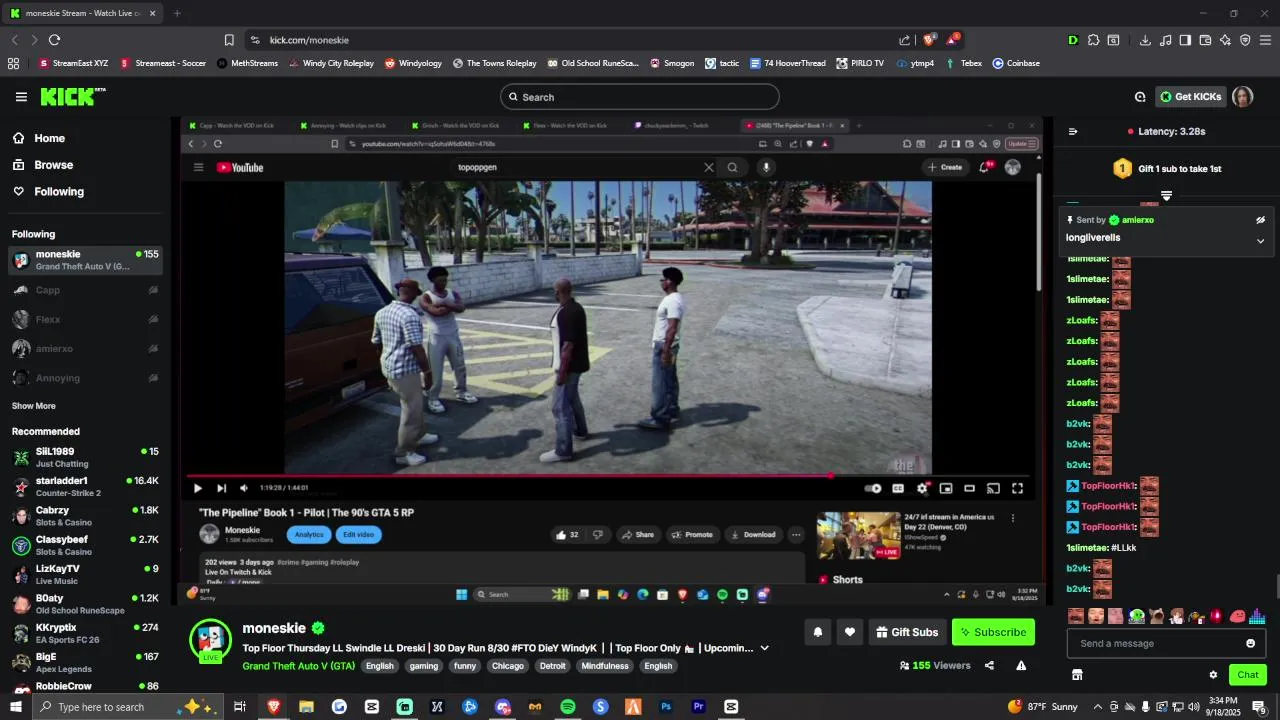Bookmark this page icon in address bar
This screenshot has height=720, width=1280.
pos(229,40)
